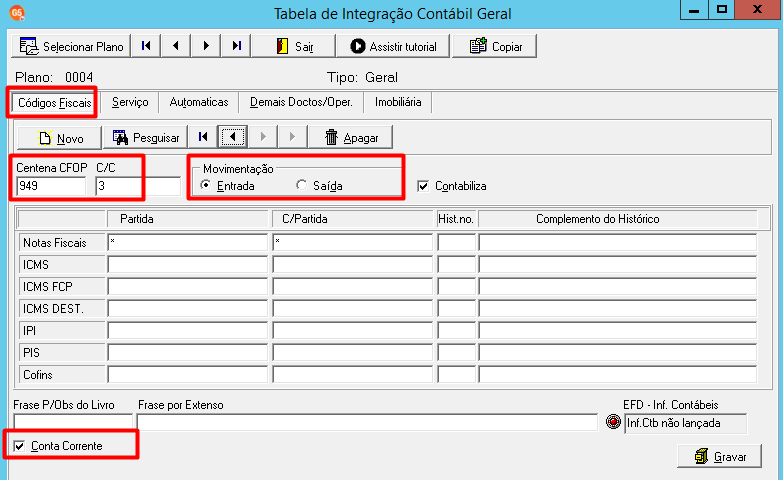Go to previous fiscal code record
Screen dimensions: 783x480
pos(233,137)
